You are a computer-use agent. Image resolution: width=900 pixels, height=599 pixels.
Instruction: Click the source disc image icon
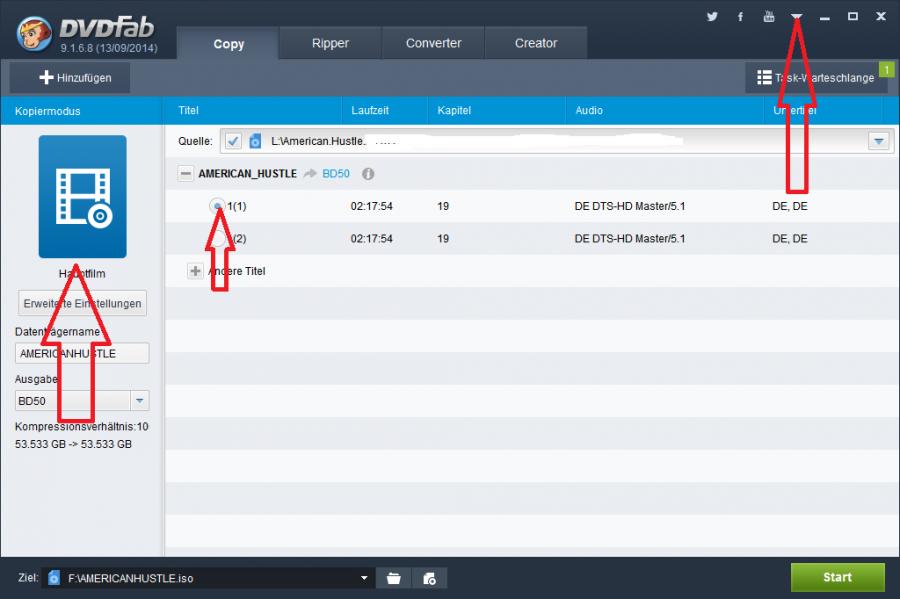[x=255, y=141]
